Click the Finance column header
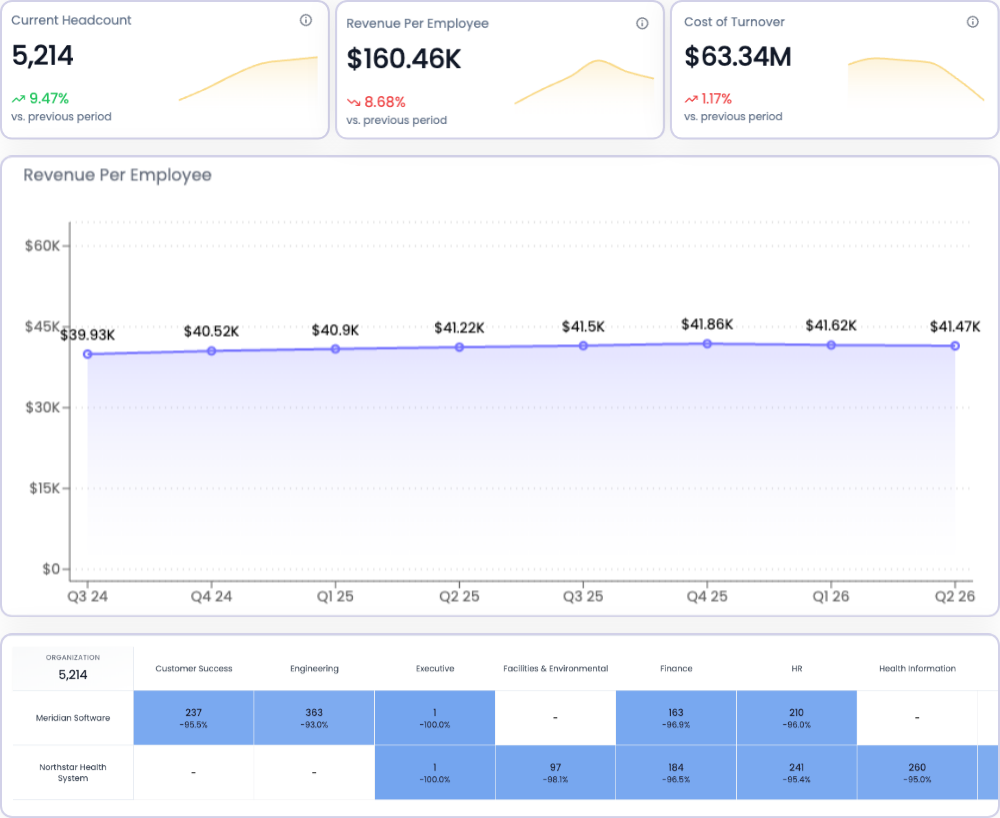 676,669
